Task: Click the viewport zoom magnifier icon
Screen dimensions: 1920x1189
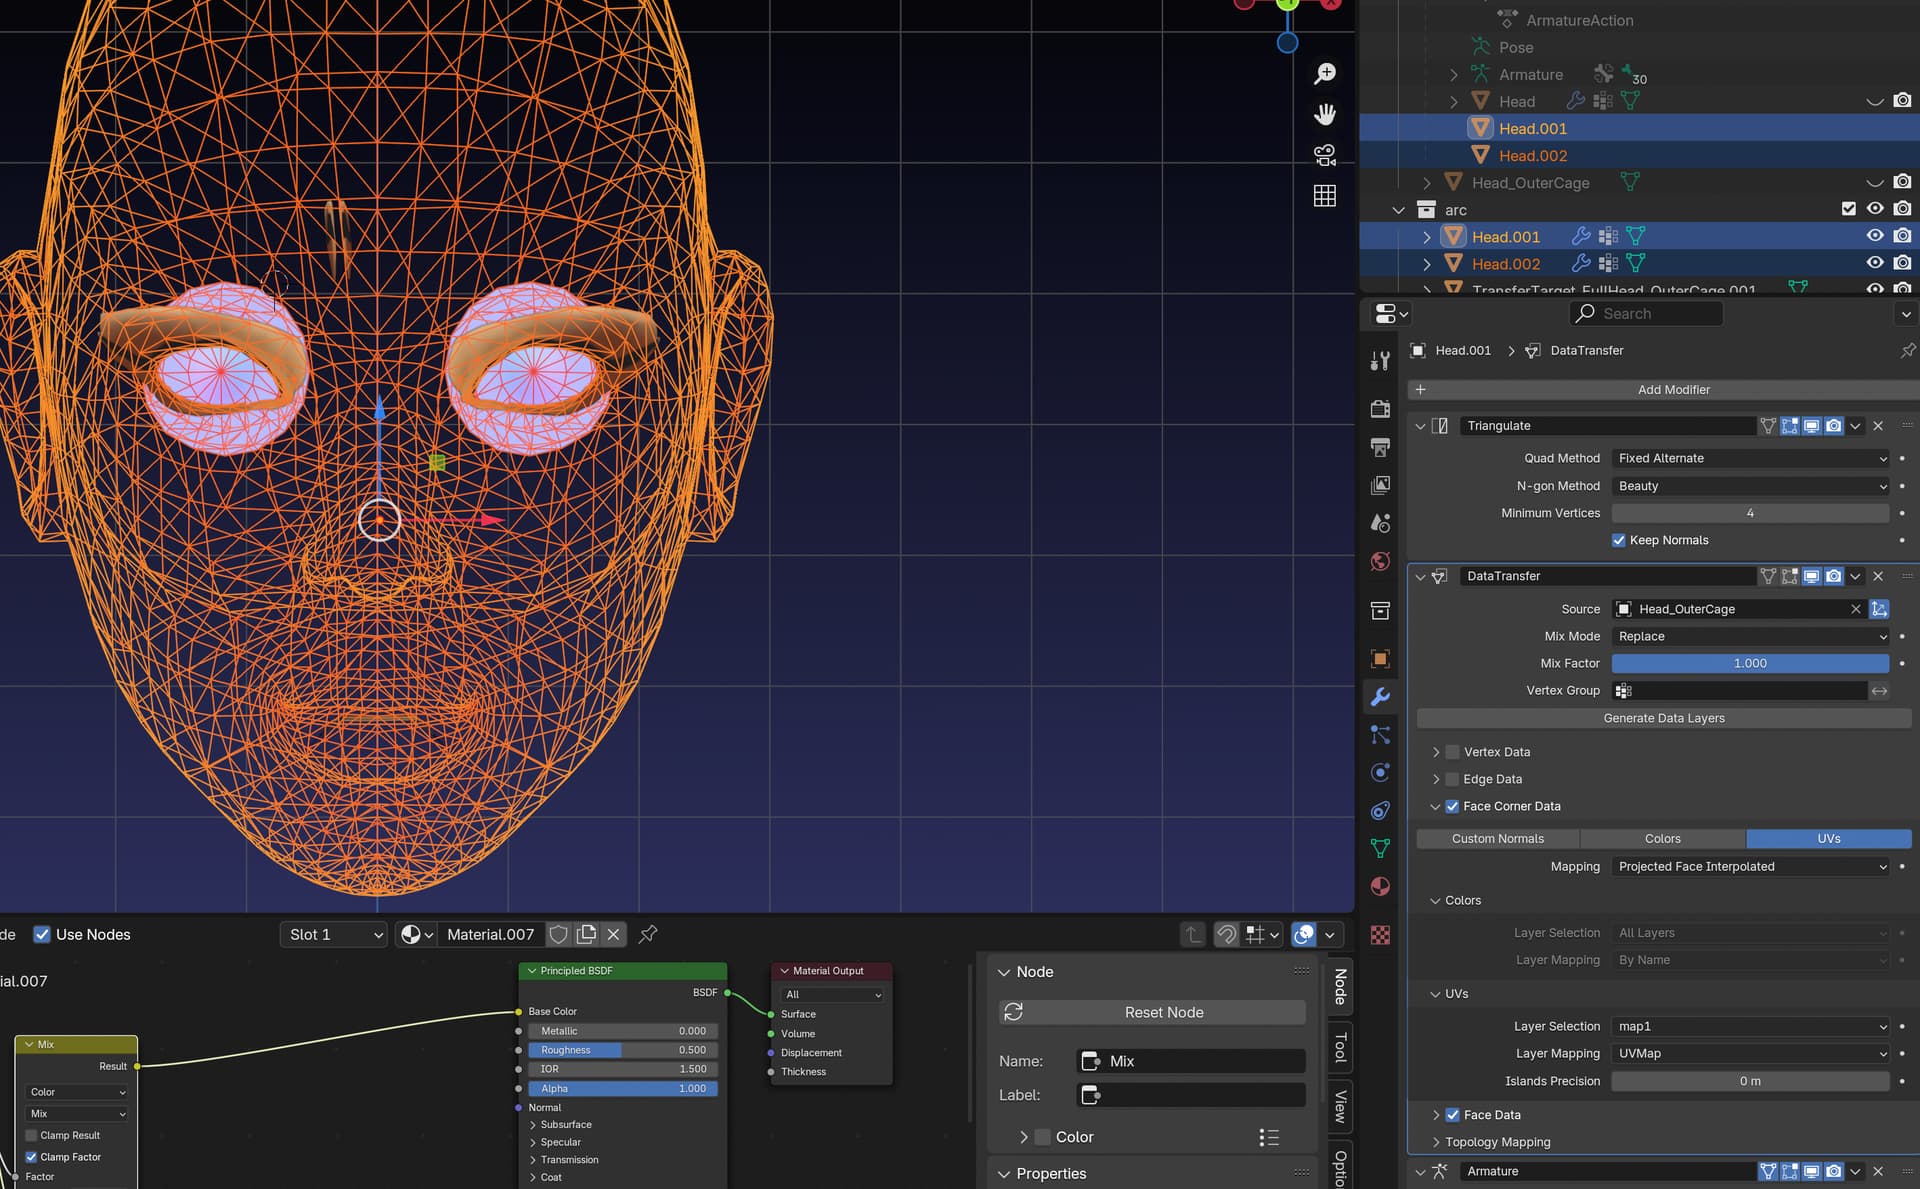Action: (1325, 74)
